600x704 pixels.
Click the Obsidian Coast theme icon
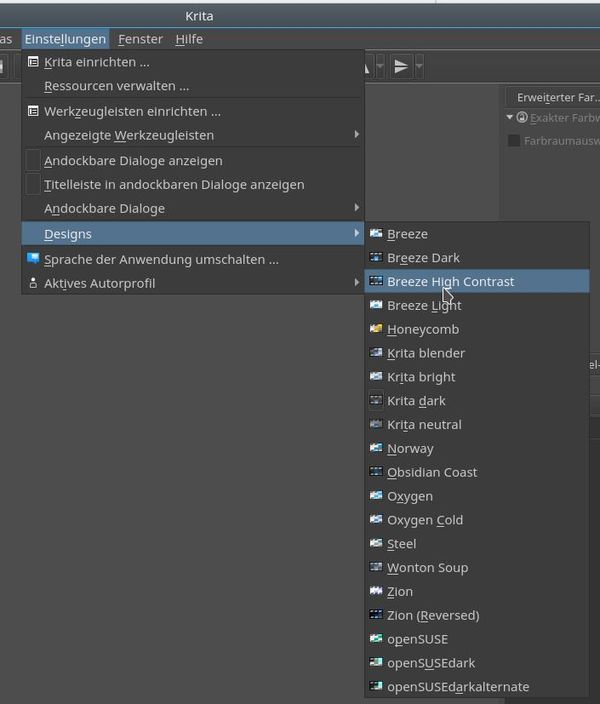376,472
